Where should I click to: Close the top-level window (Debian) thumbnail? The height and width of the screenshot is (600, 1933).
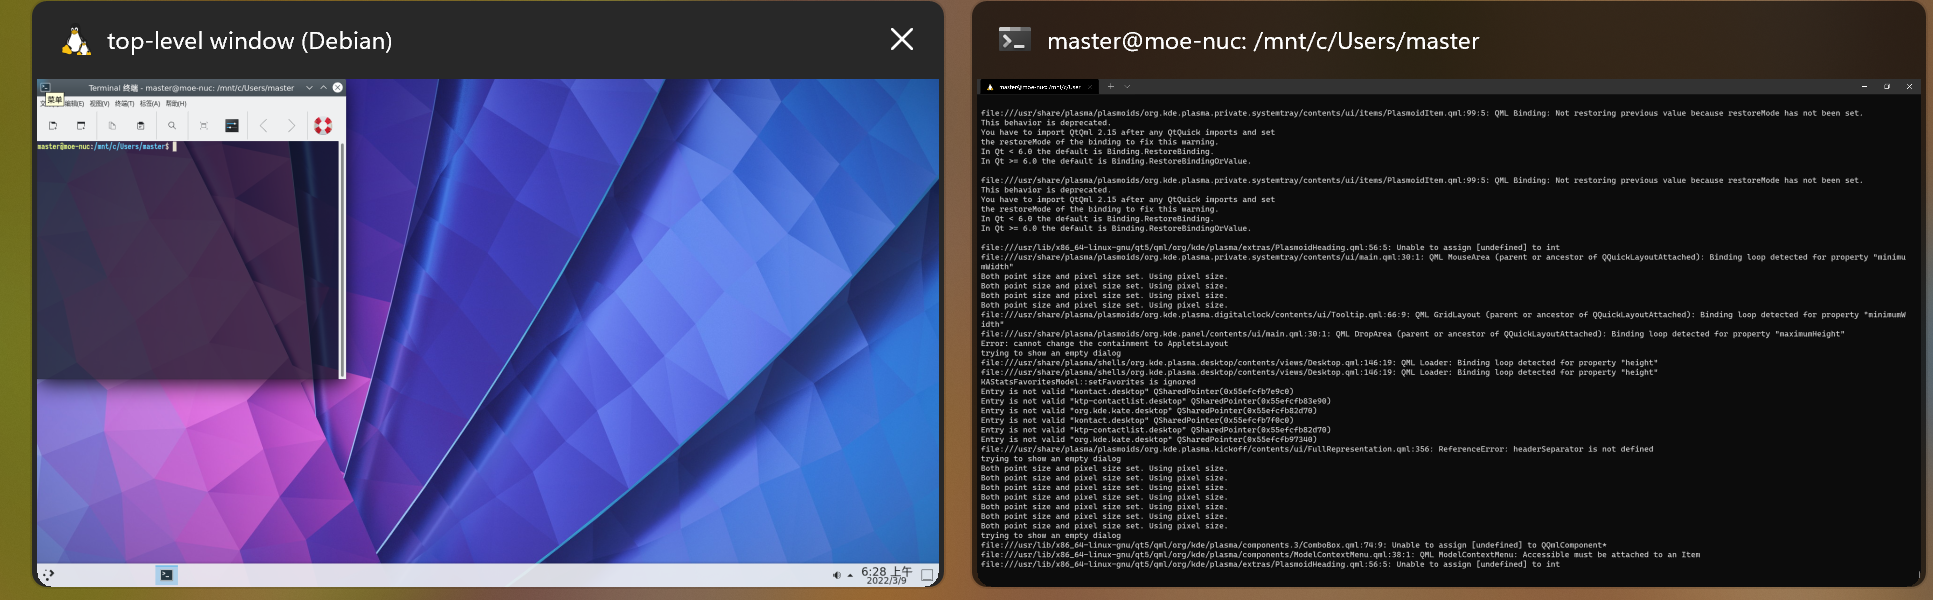(x=902, y=39)
